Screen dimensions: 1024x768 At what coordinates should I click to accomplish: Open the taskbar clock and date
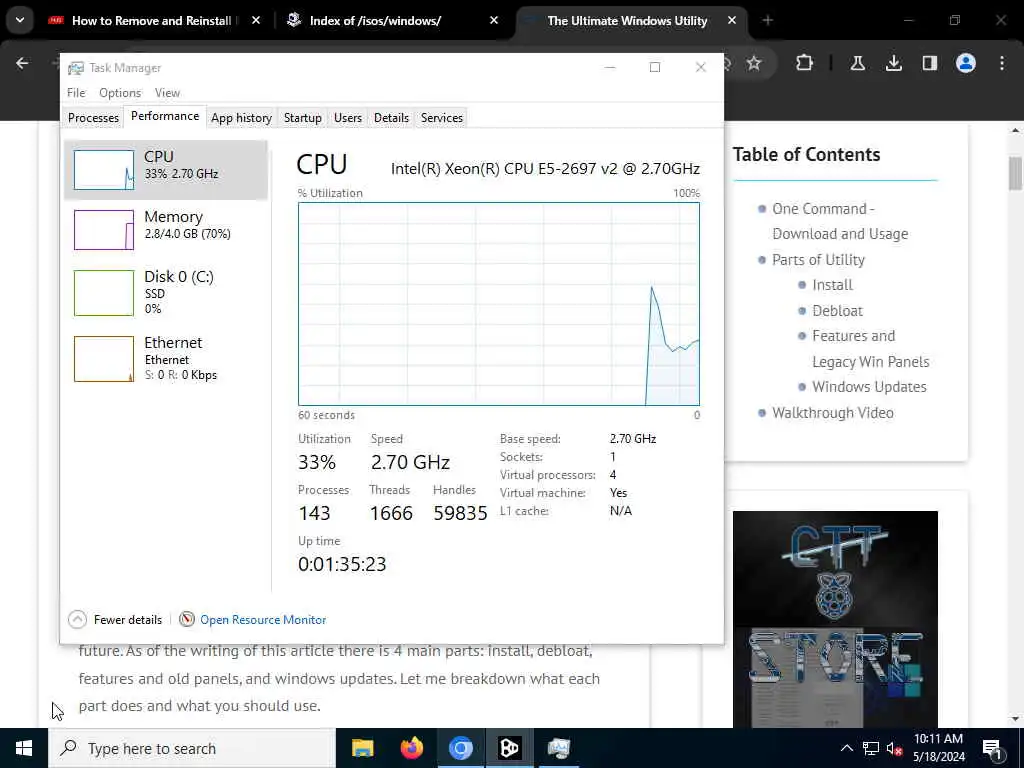(x=938, y=748)
